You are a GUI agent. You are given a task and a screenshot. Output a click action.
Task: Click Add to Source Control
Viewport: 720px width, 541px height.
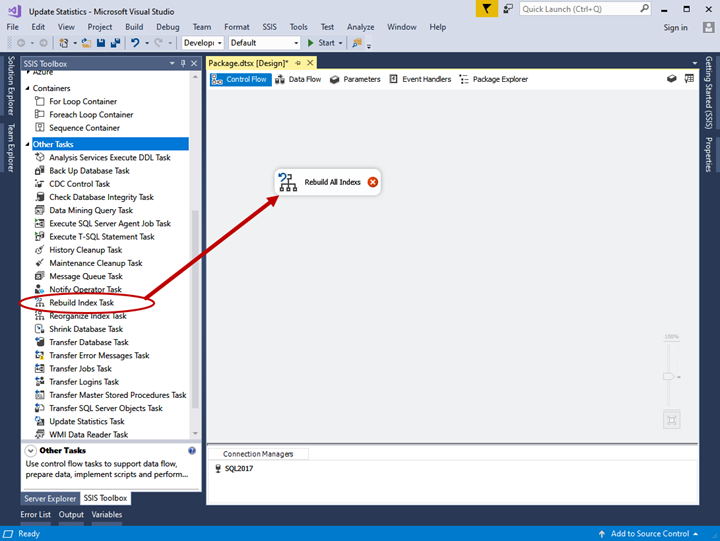point(649,534)
